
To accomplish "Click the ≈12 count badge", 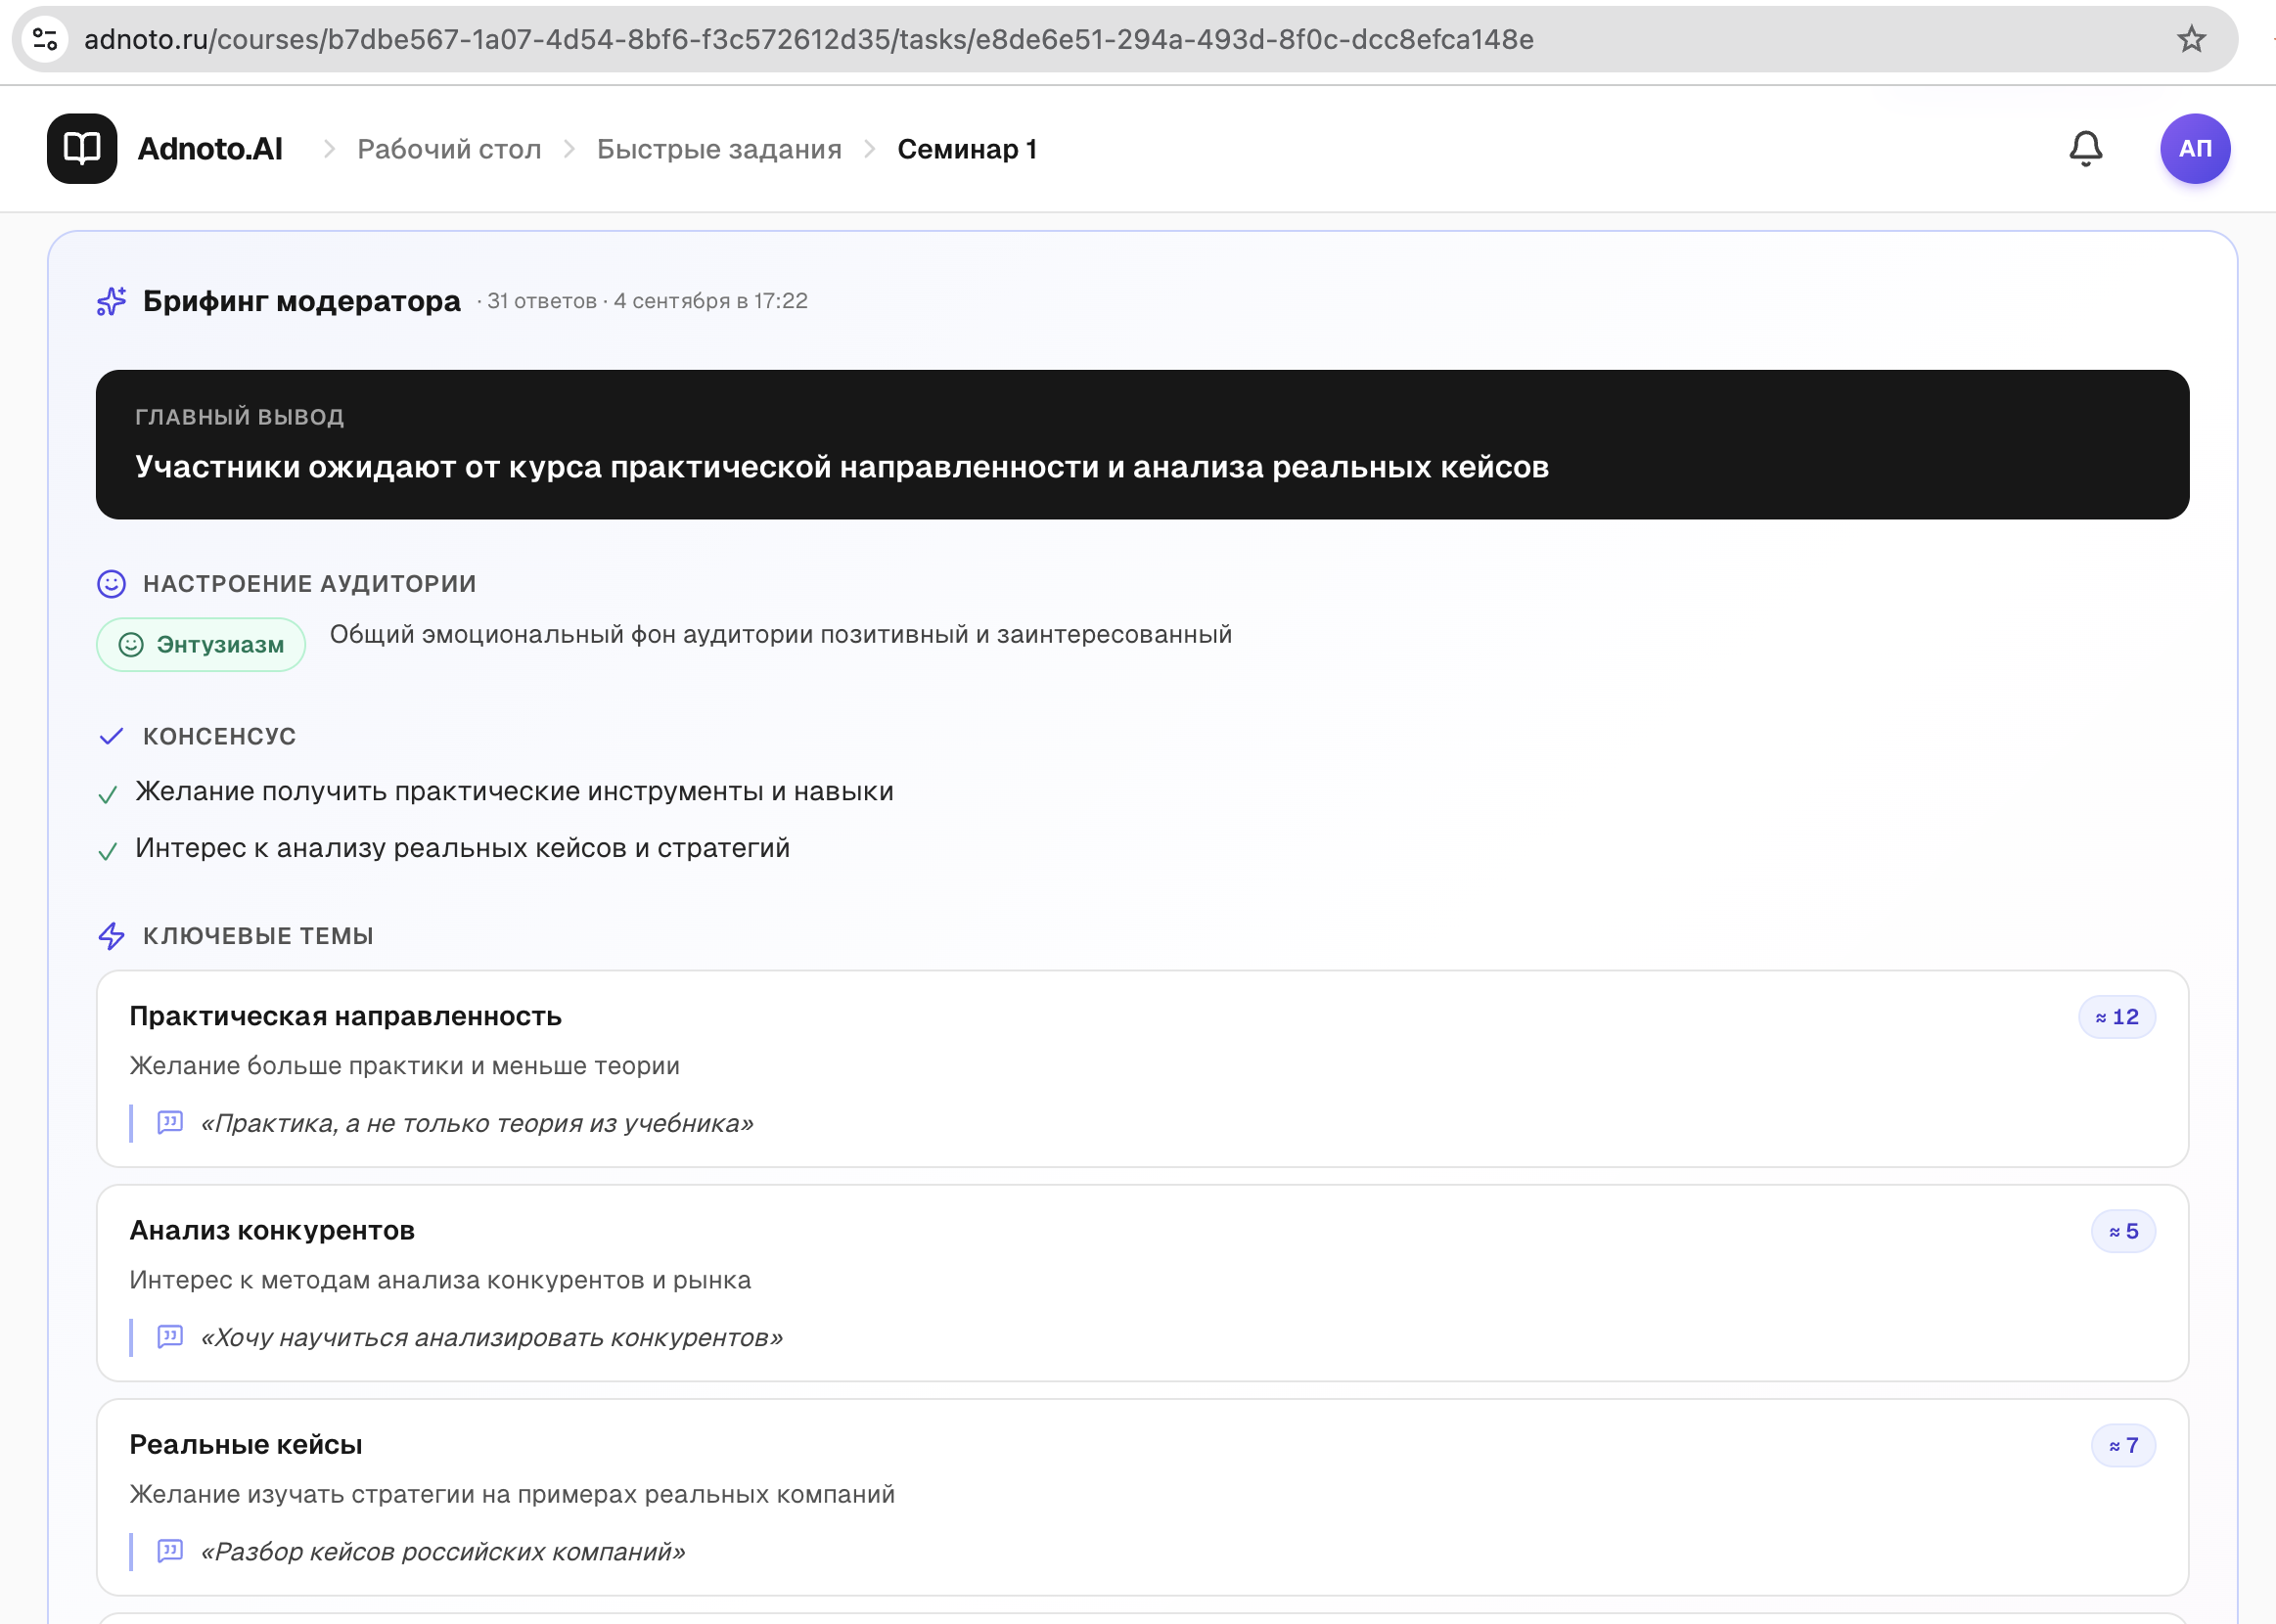I will click(2116, 1017).
